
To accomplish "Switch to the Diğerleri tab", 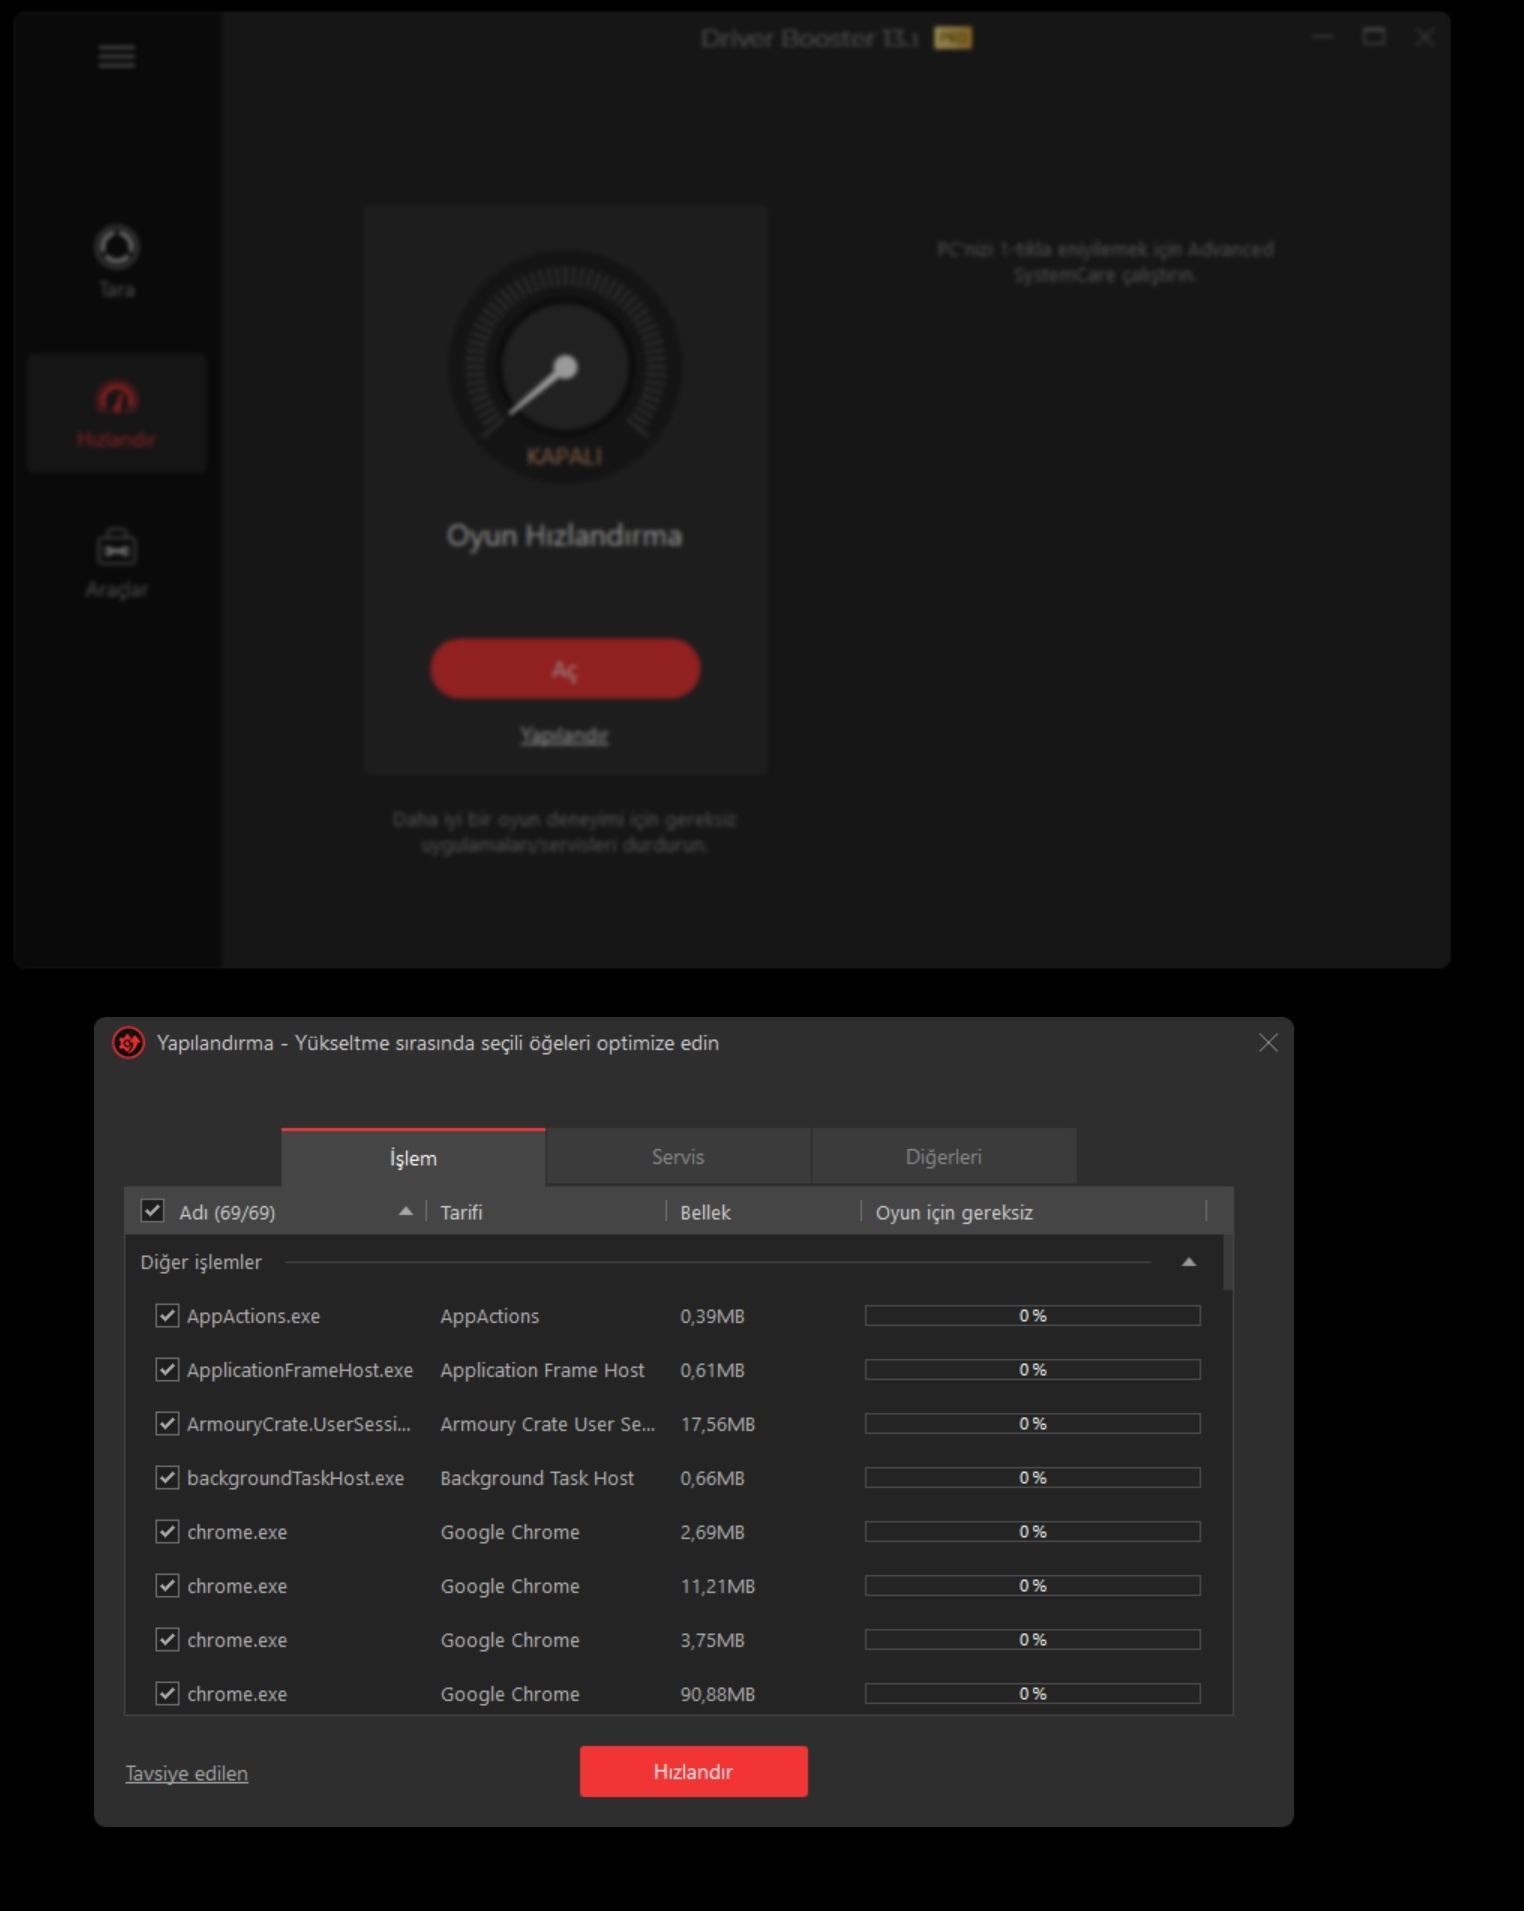I will [x=943, y=1157].
